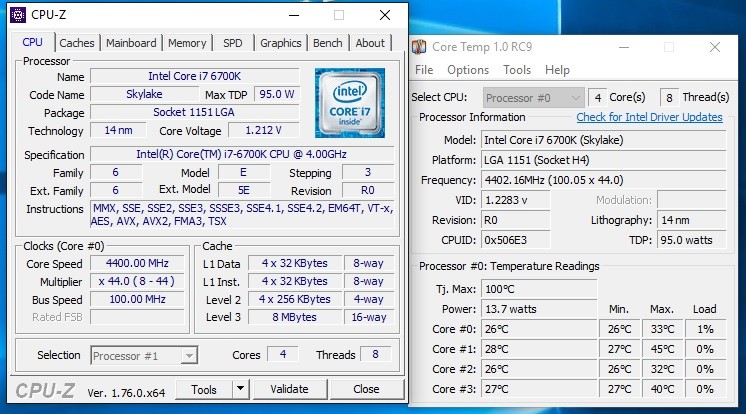Image resolution: width=746 pixels, height=414 pixels.
Task: Click the Lithography value '14 nm'
Action: (x=692, y=220)
